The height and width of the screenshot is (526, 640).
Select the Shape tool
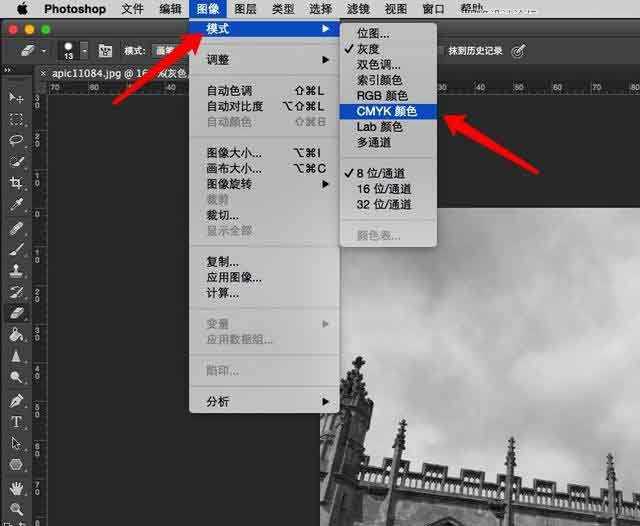point(16,464)
